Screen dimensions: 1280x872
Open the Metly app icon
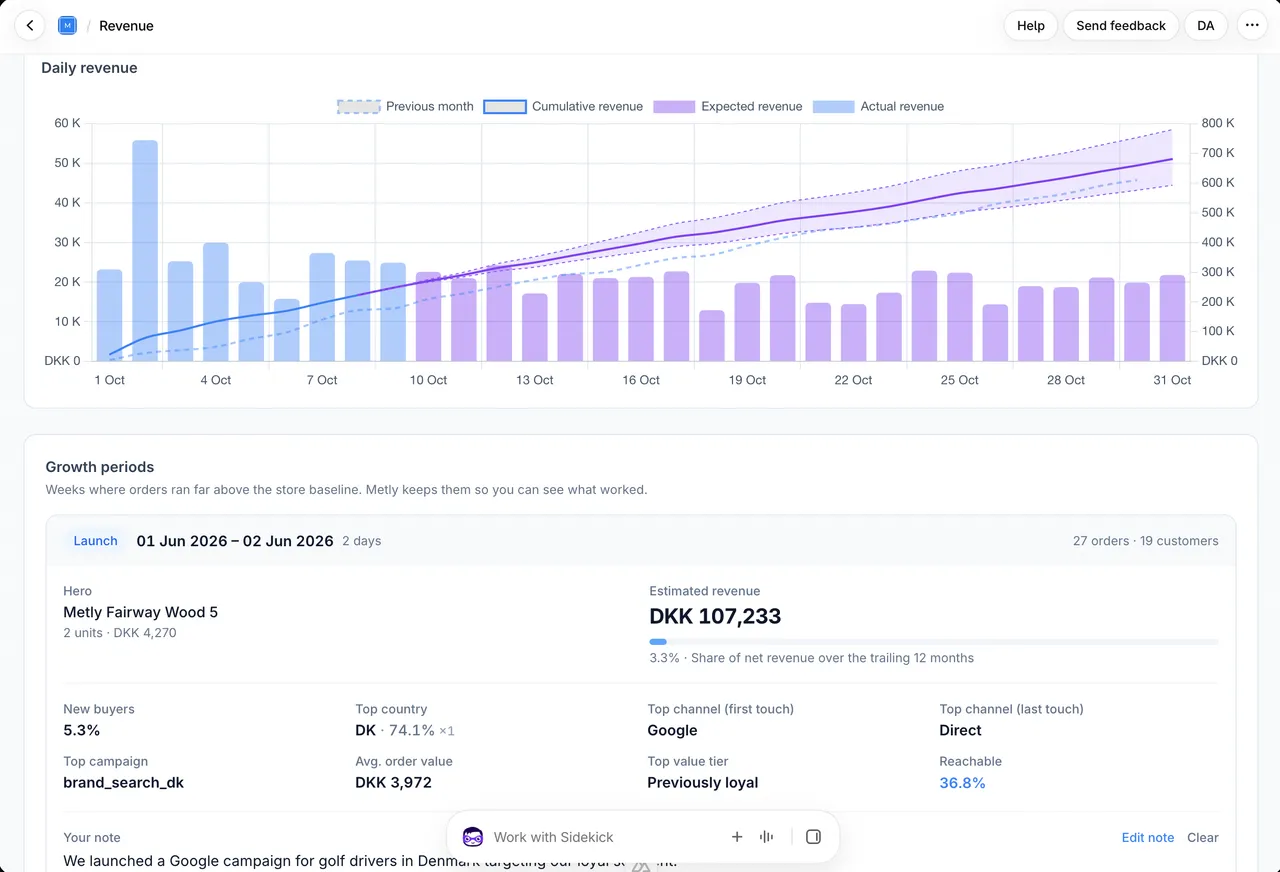(x=67, y=26)
